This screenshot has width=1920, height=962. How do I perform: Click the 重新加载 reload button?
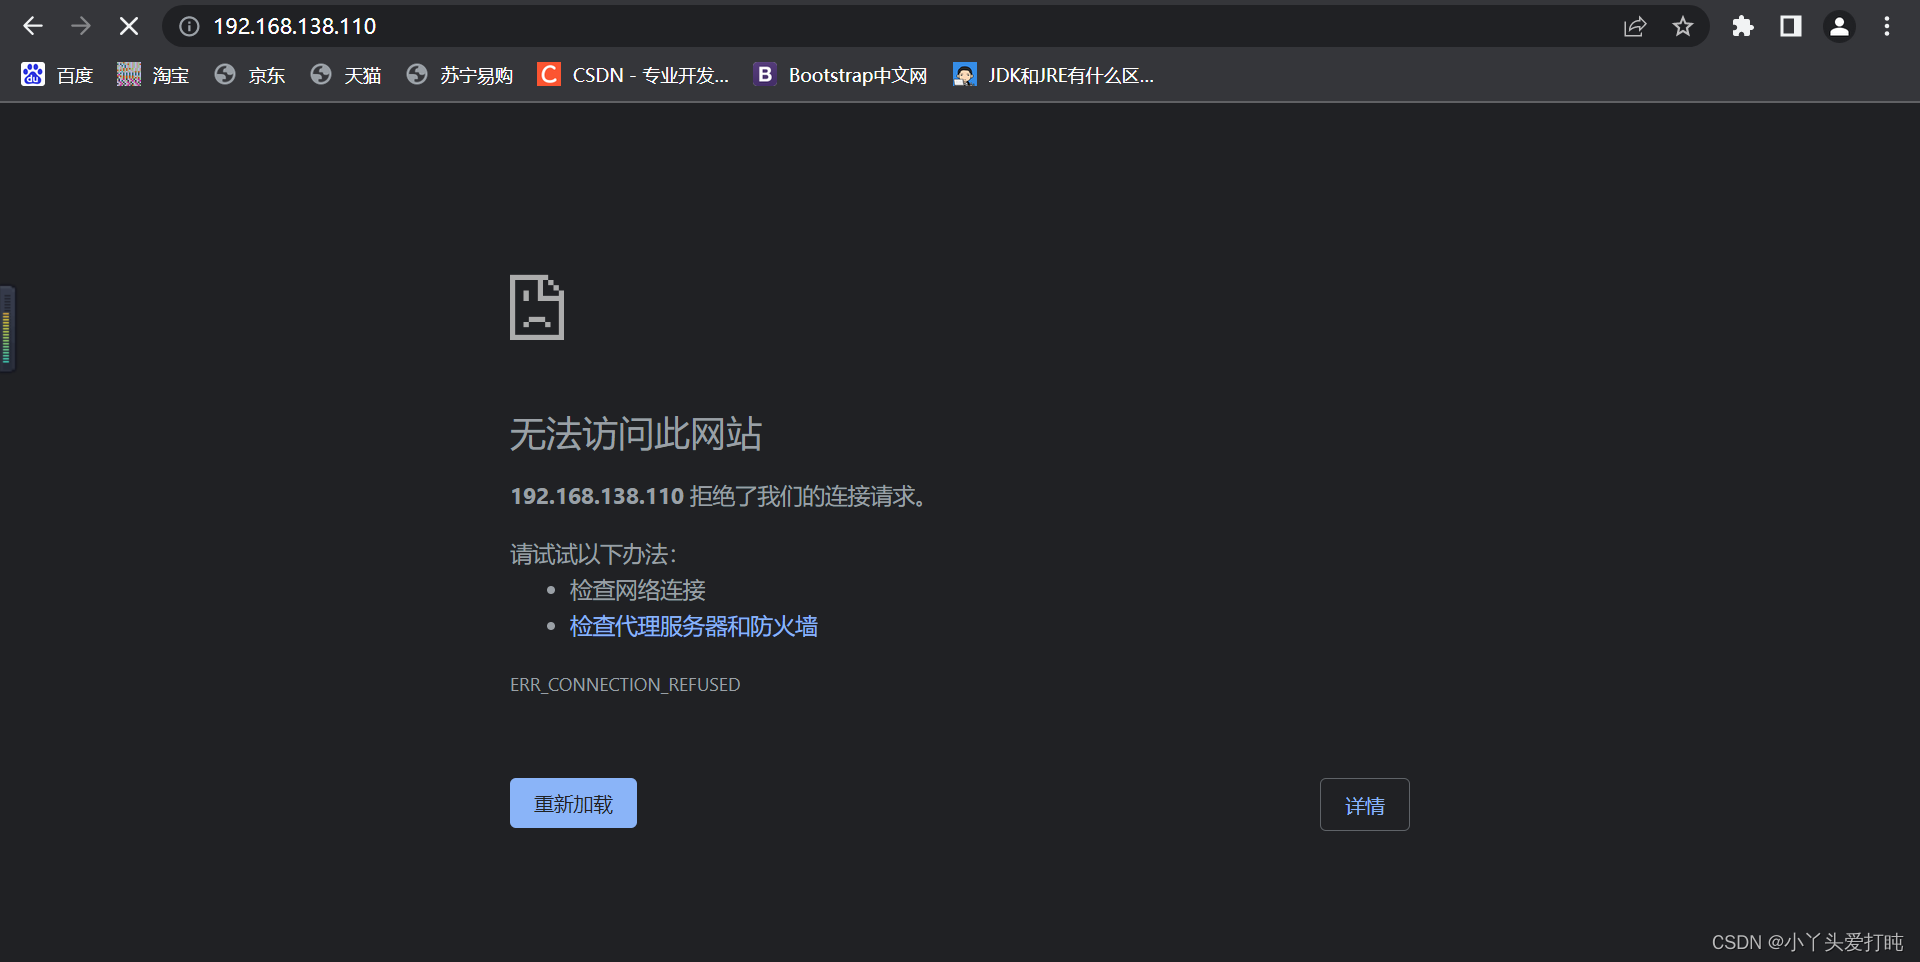click(x=573, y=803)
